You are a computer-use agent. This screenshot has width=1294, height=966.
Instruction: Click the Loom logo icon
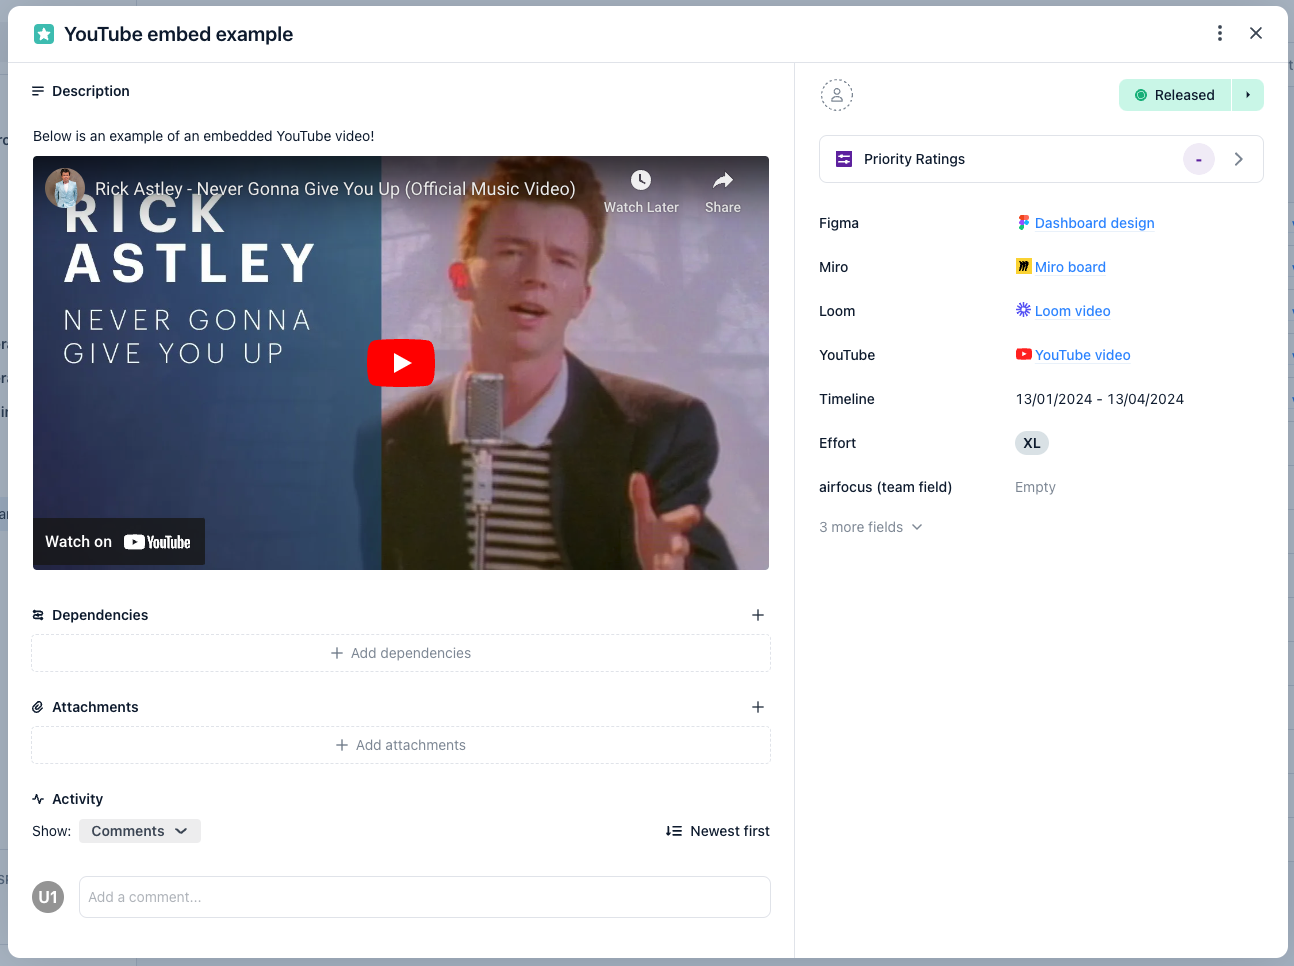(1023, 310)
